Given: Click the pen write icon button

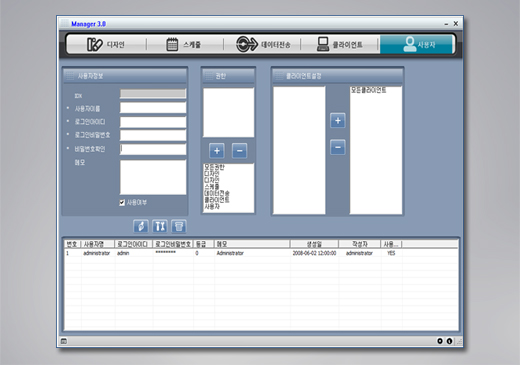Looking at the screenshot, I should [x=141, y=226].
